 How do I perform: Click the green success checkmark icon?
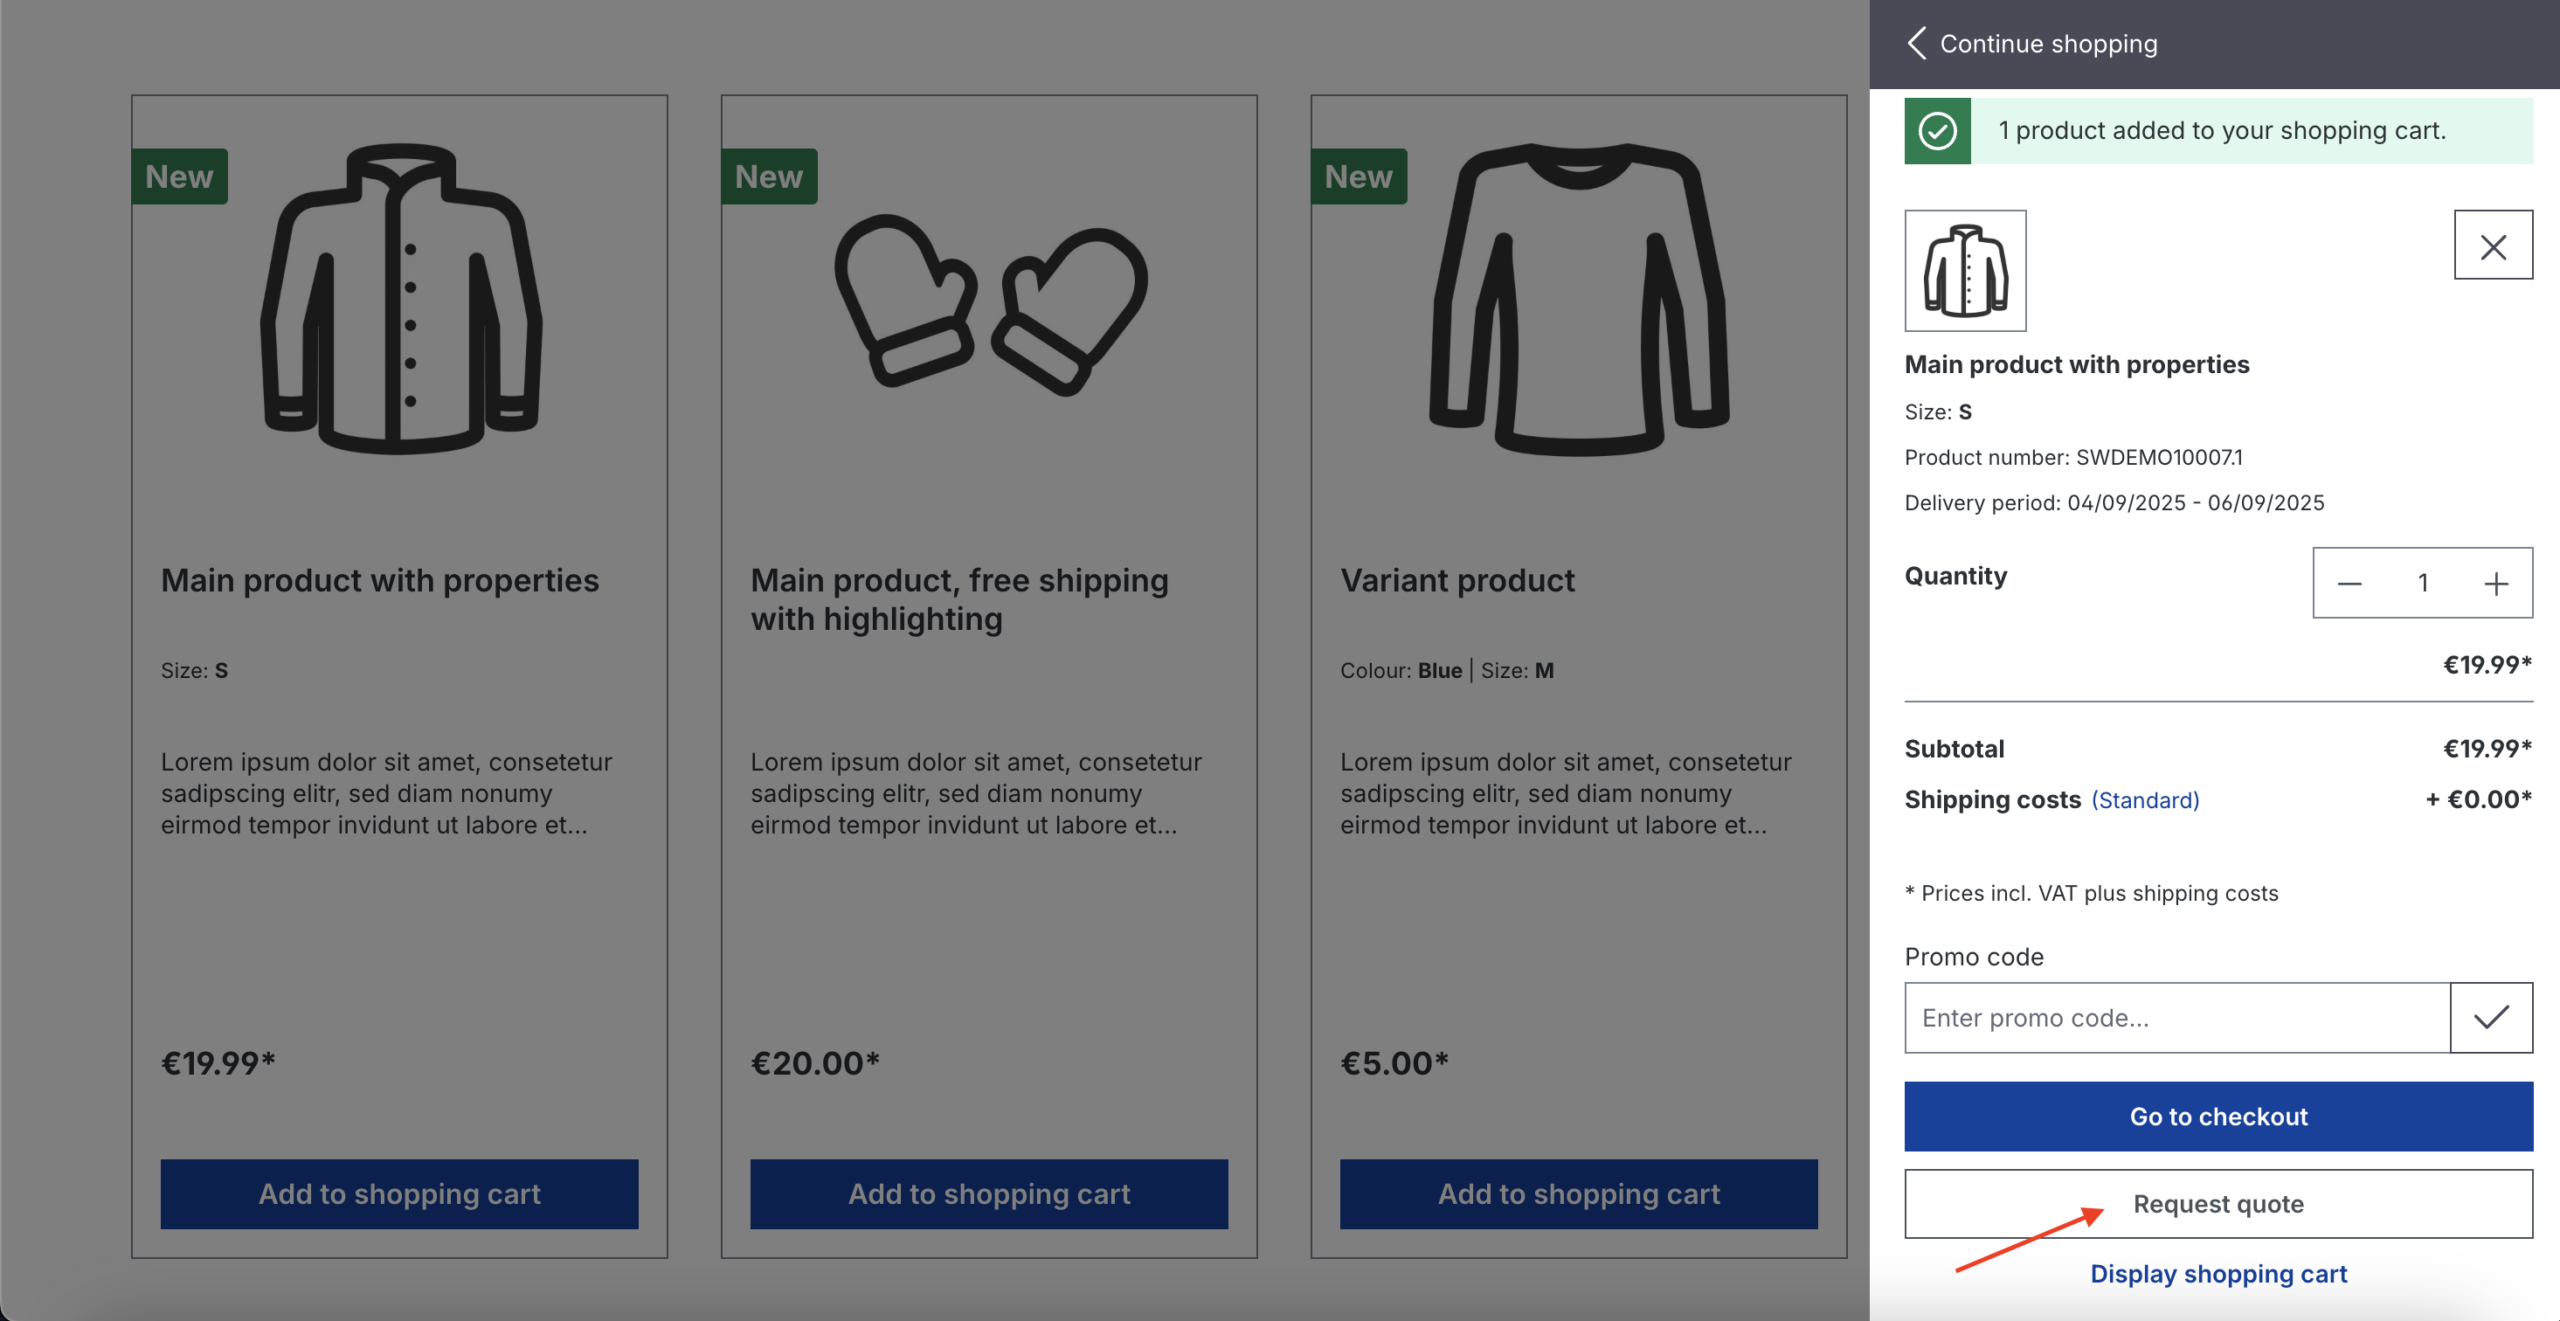[x=1937, y=131]
